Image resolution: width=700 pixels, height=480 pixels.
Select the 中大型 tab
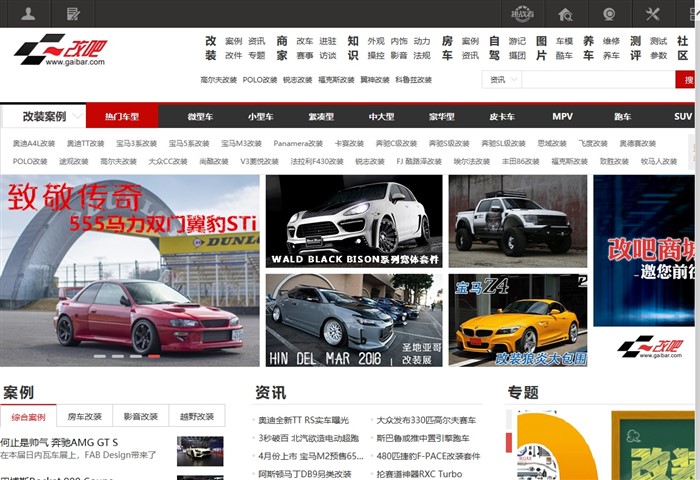tap(381, 117)
